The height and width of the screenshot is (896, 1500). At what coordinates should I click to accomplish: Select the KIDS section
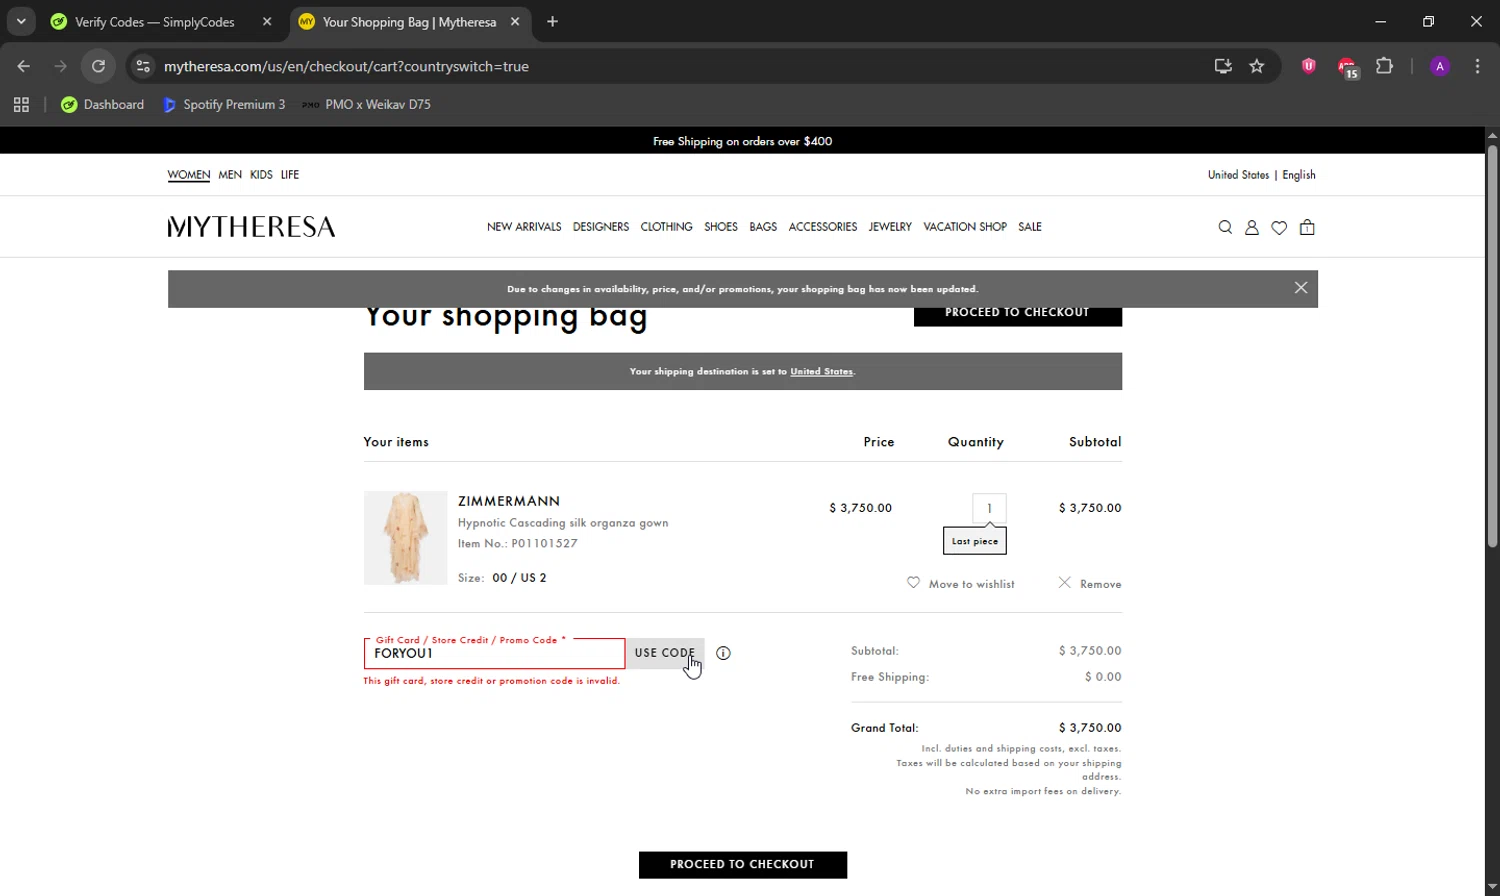(261, 174)
